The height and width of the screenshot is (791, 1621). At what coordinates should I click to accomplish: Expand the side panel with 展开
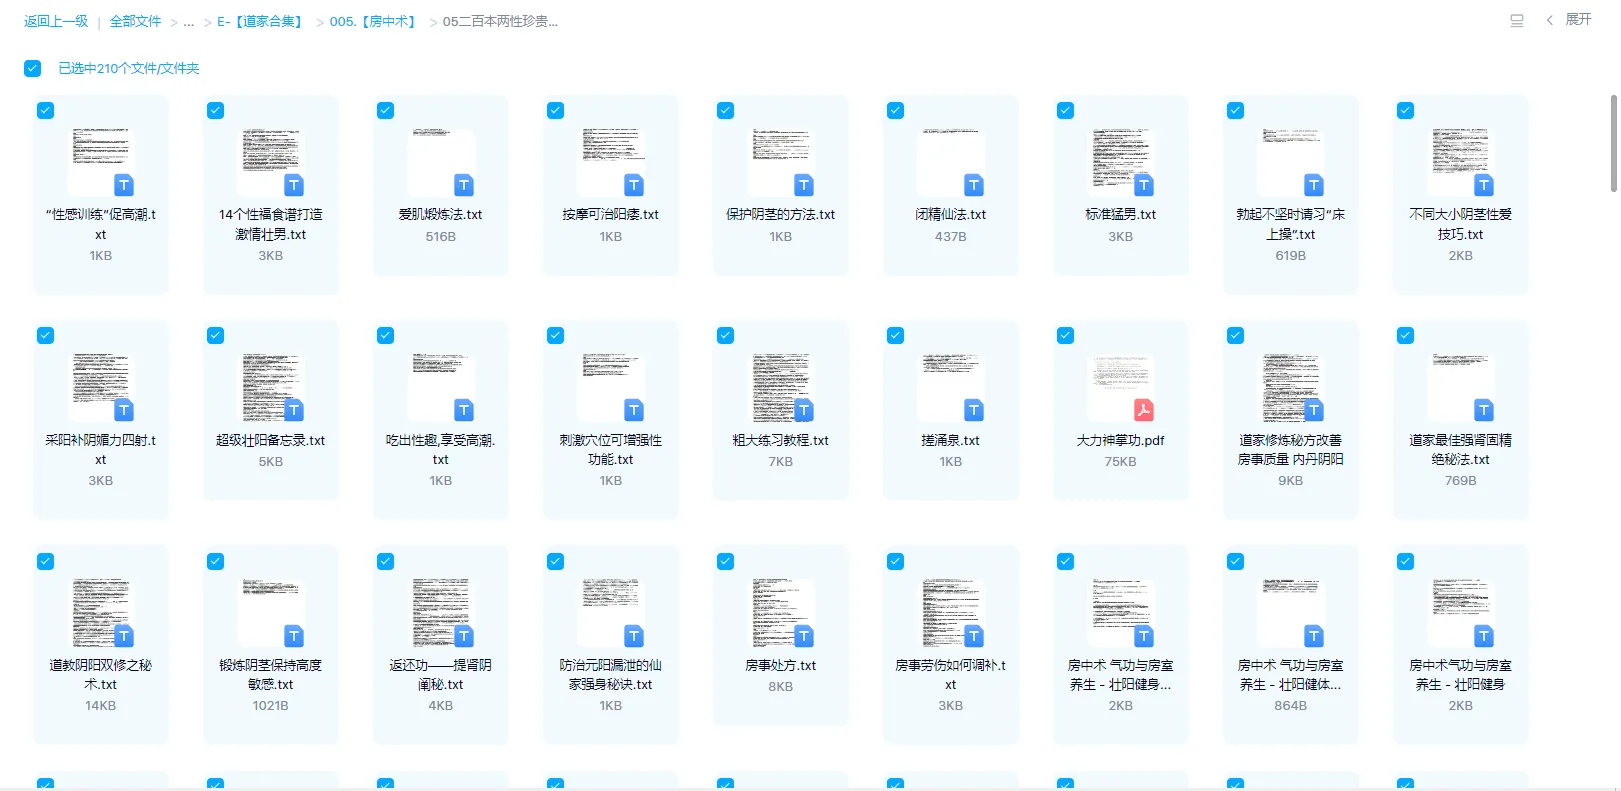click(1569, 20)
